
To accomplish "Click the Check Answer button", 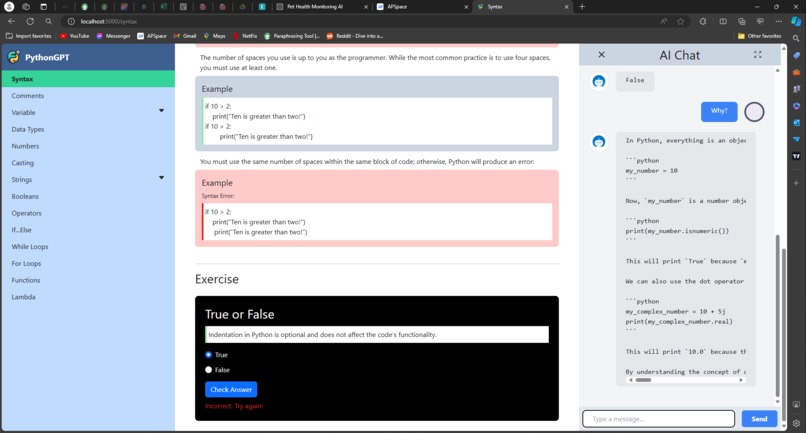I will pyautogui.click(x=231, y=389).
